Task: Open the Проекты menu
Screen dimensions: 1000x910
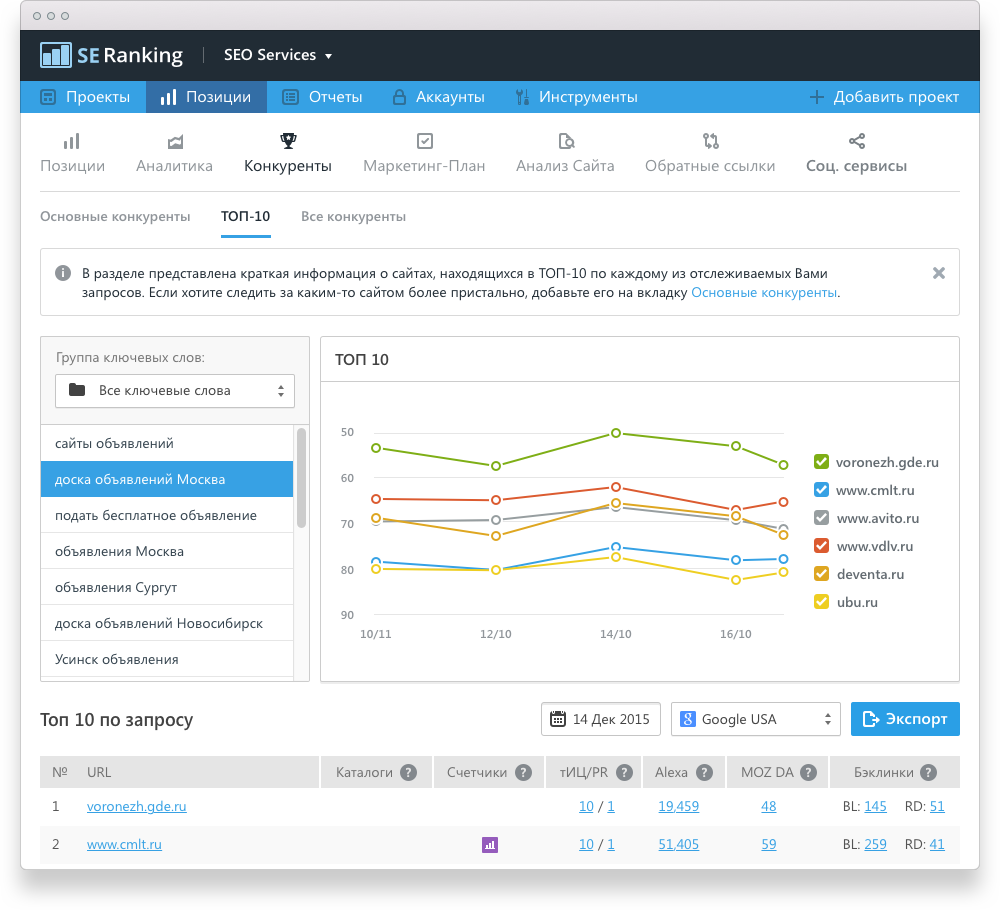Action: (85, 97)
